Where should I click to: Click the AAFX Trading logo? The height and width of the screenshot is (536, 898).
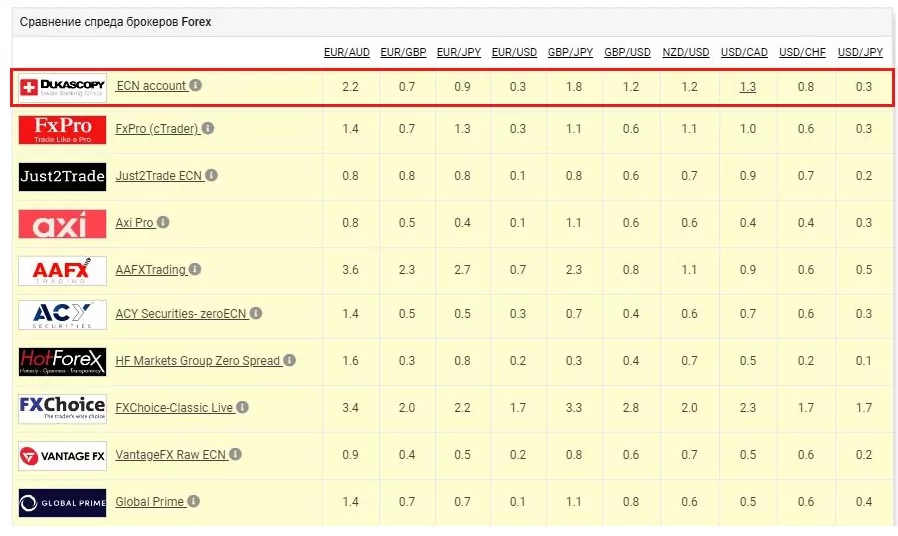(62, 270)
